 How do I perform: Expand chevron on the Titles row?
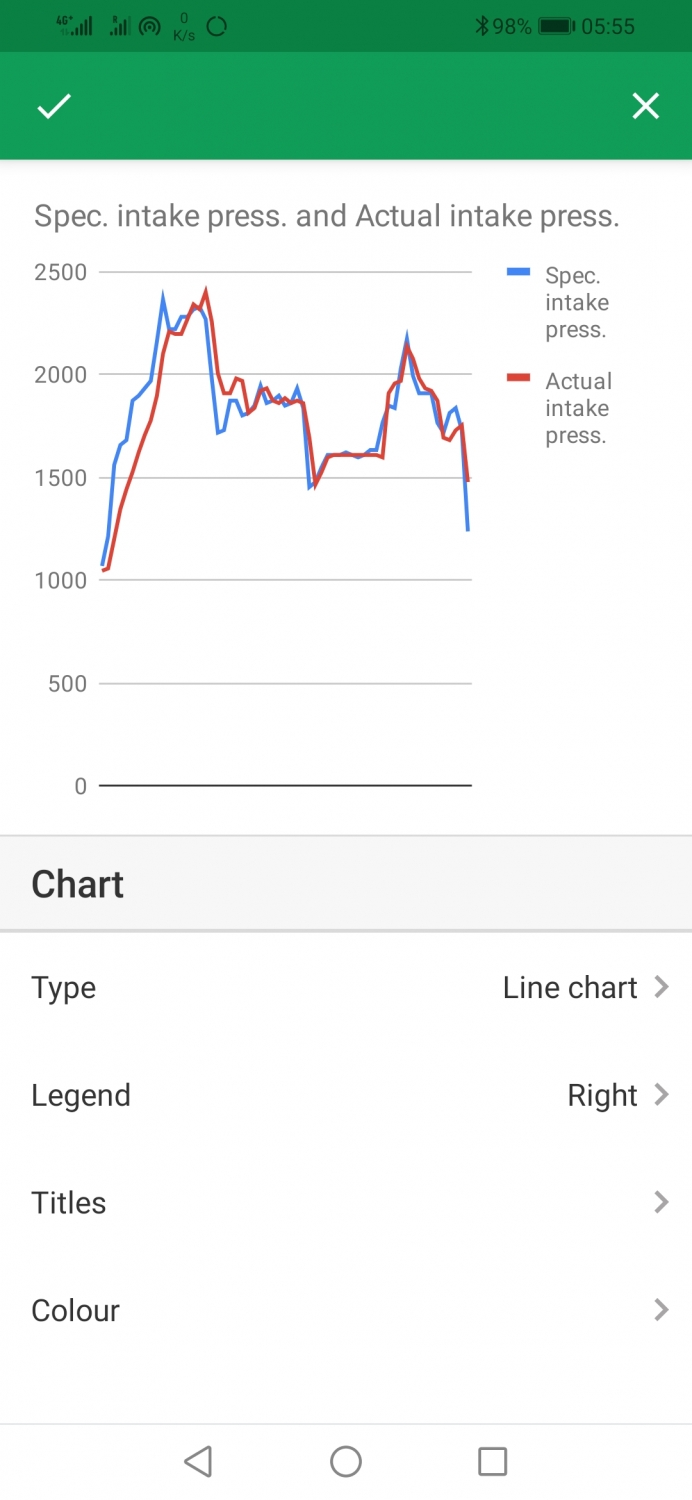[661, 1203]
